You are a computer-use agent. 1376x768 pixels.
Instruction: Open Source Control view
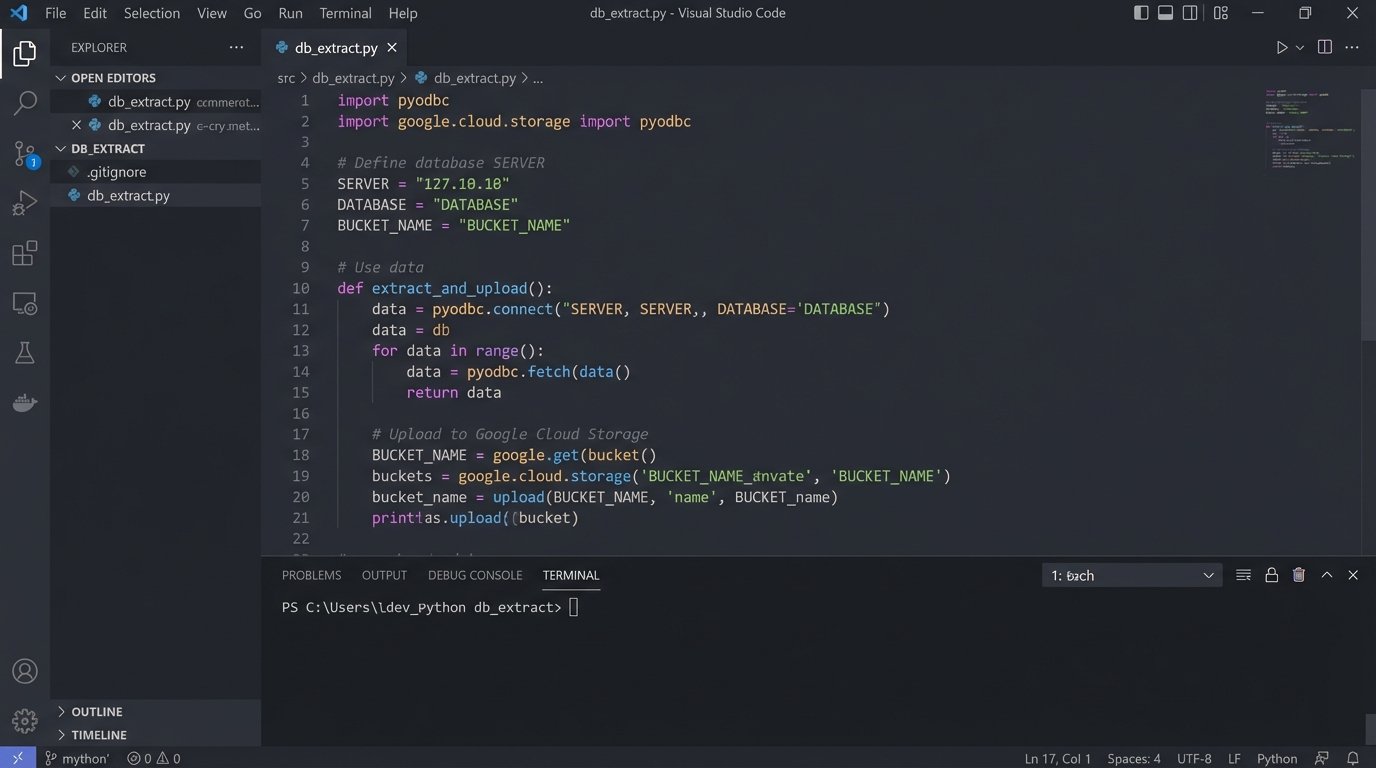click(x=25, y=153)
